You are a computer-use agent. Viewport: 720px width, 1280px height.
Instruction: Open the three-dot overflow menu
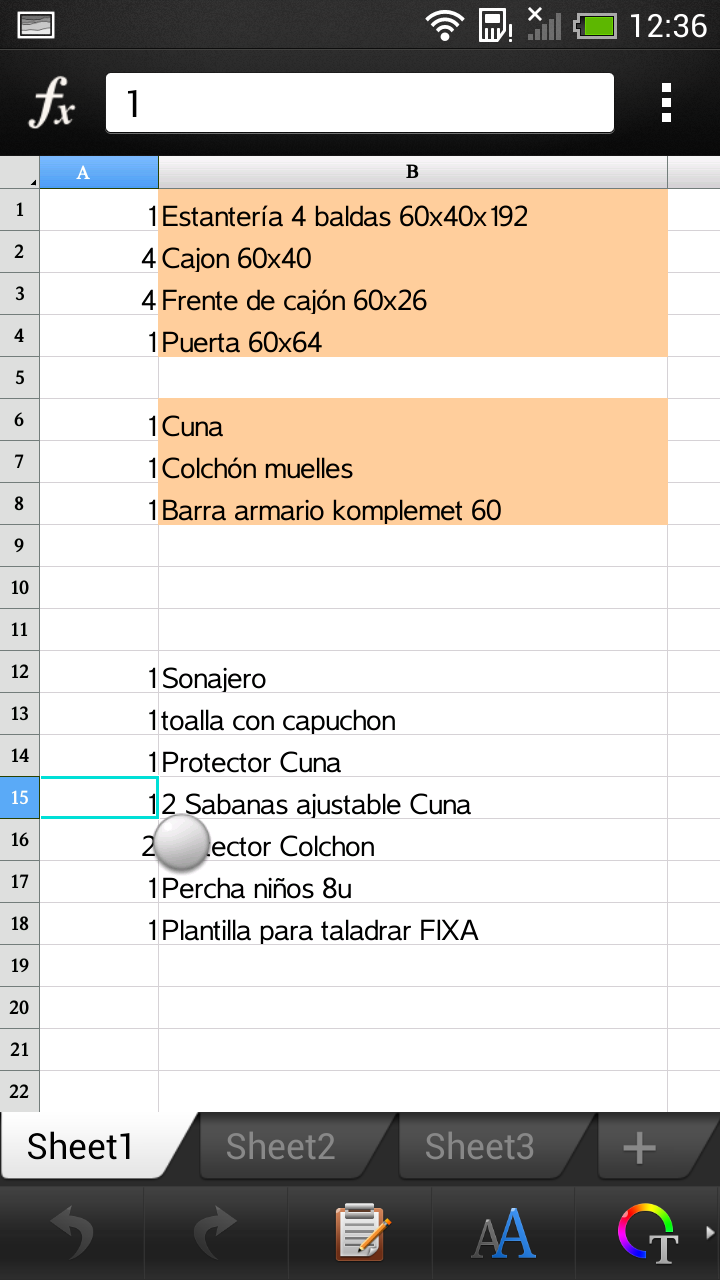click(666, 103)
